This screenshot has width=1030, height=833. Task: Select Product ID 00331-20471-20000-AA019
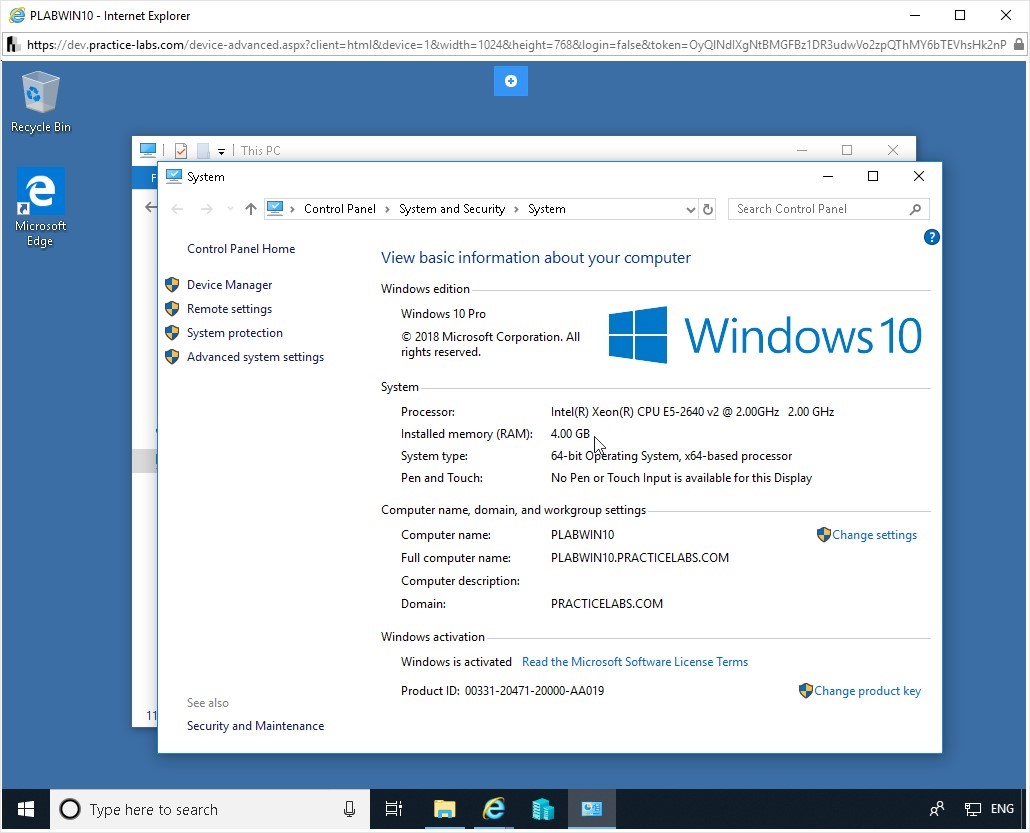click(503, 691)
